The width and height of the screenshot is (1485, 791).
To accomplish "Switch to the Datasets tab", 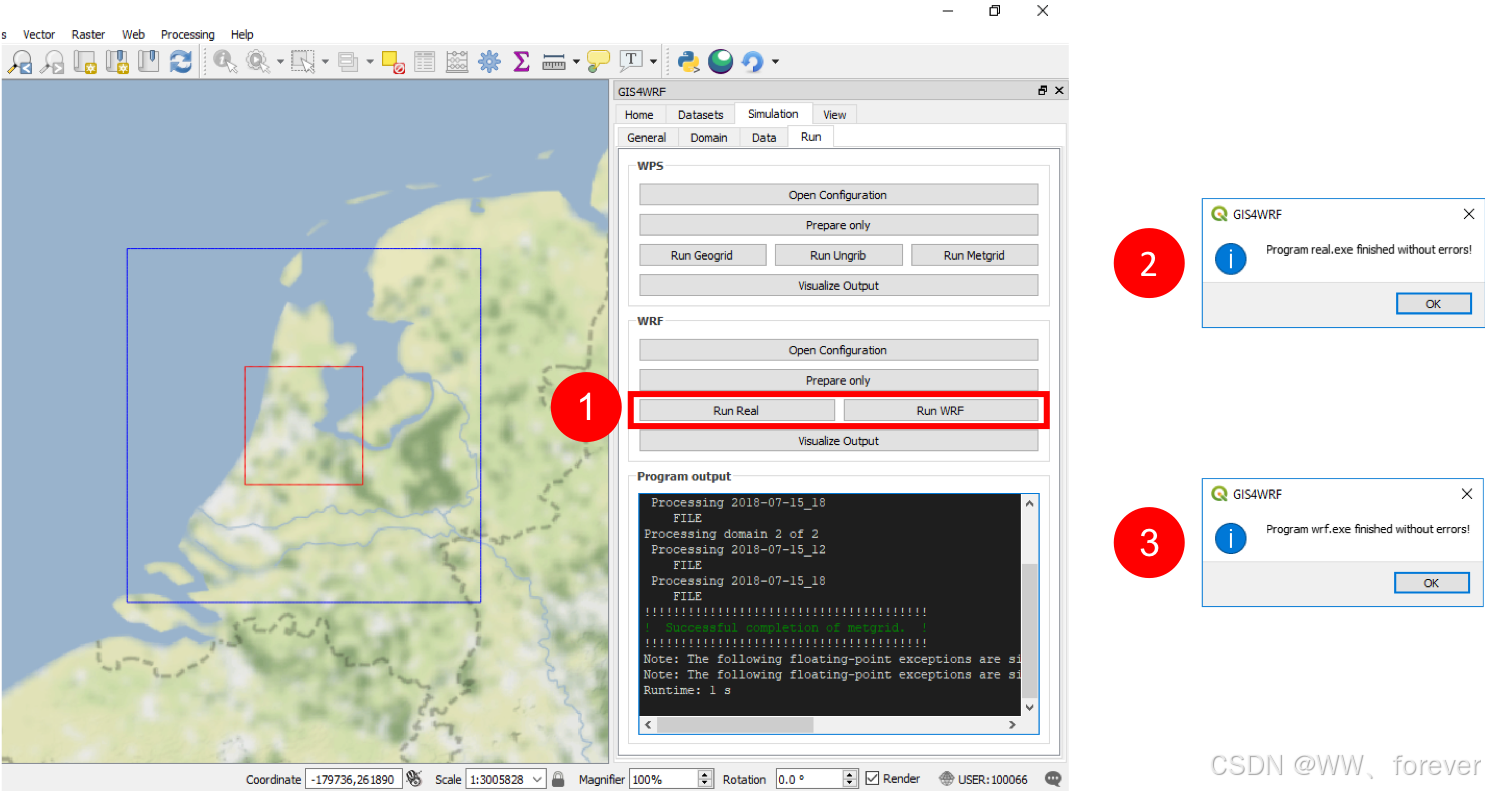I will coord(700,115).
